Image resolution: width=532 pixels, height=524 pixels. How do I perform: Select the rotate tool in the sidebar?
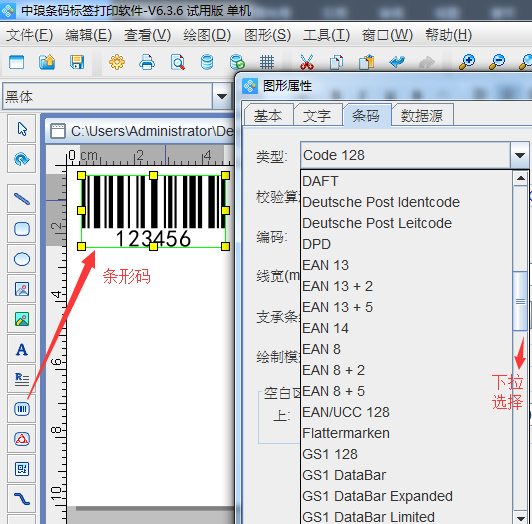click(22, 159)
